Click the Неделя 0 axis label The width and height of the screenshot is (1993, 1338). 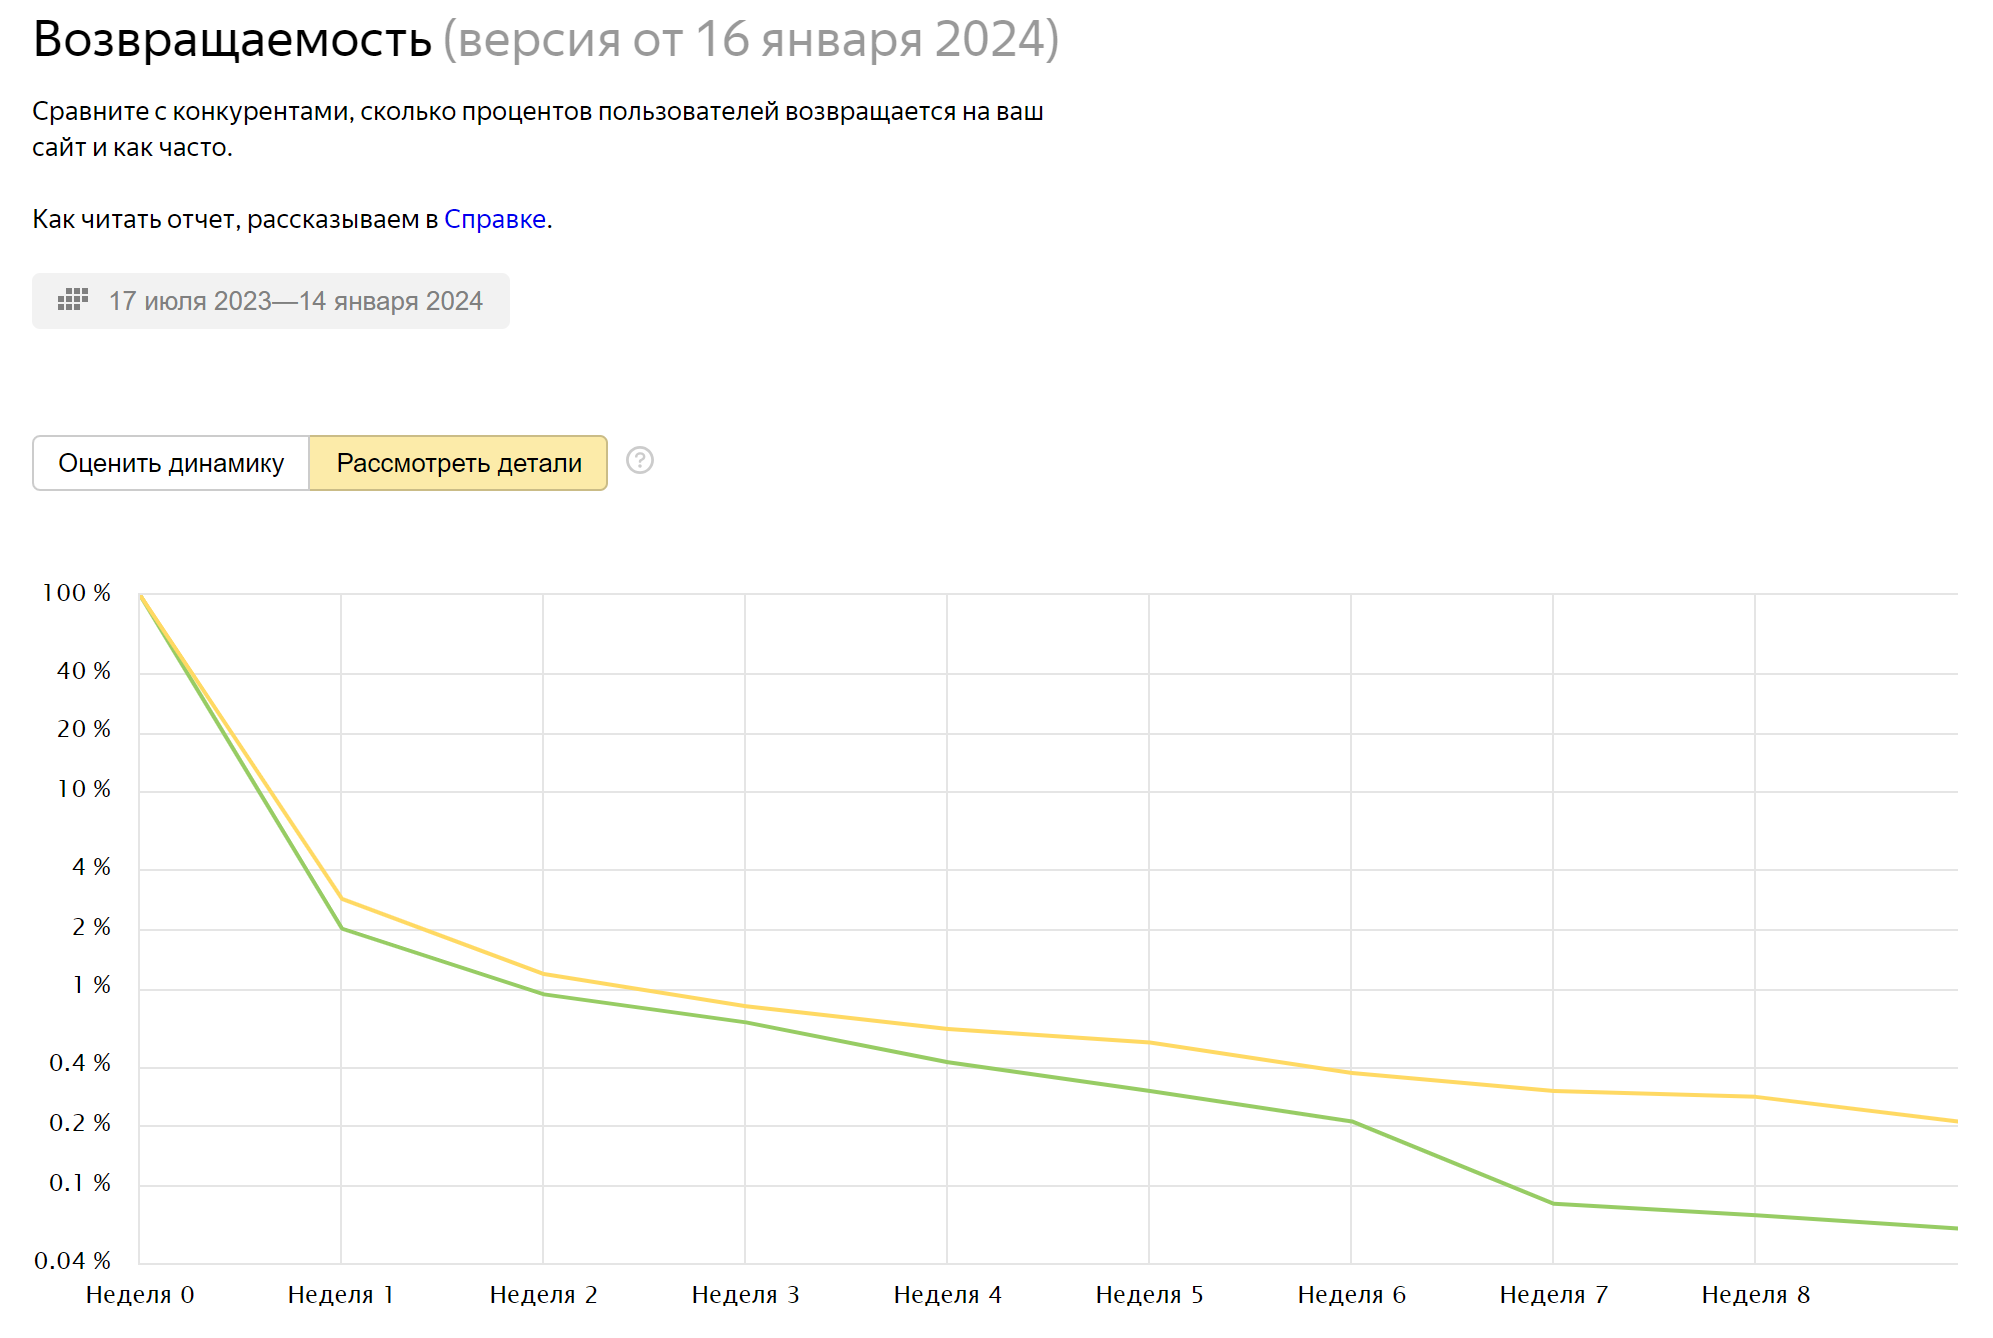tap(140, 1295)
